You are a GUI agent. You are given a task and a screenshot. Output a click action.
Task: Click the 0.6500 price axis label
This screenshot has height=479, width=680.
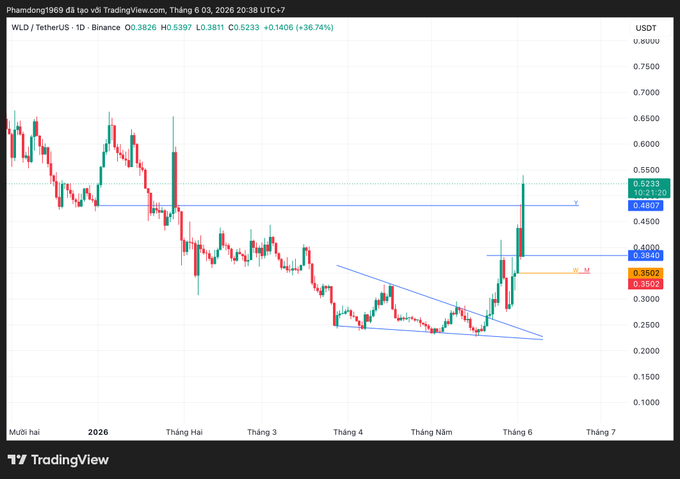coord(646,118)
